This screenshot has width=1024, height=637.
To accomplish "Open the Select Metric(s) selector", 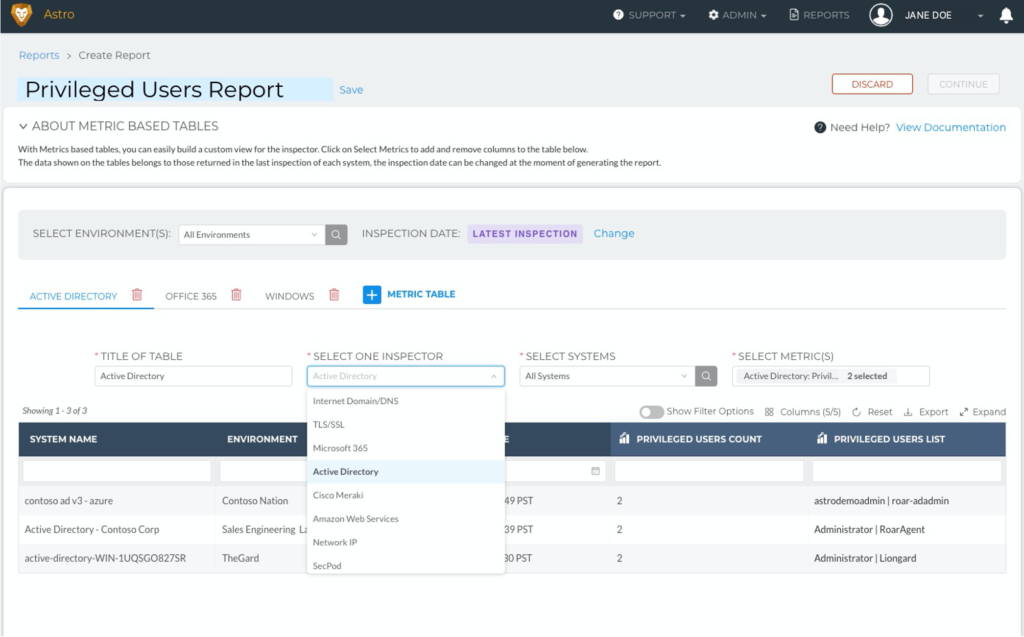I will coord(831,376).
